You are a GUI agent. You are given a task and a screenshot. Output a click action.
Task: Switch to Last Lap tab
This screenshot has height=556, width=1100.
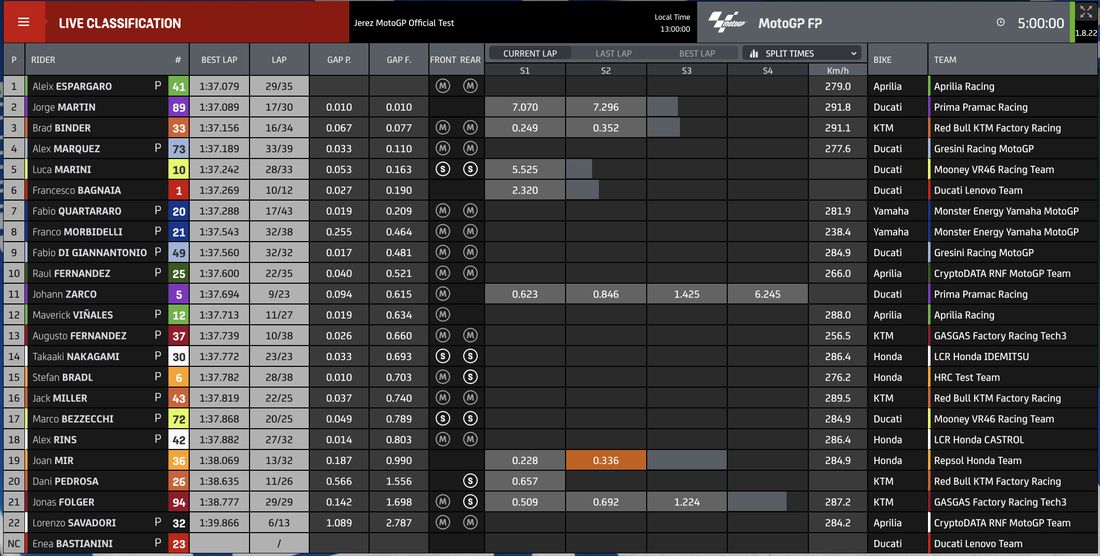[613, 53]
